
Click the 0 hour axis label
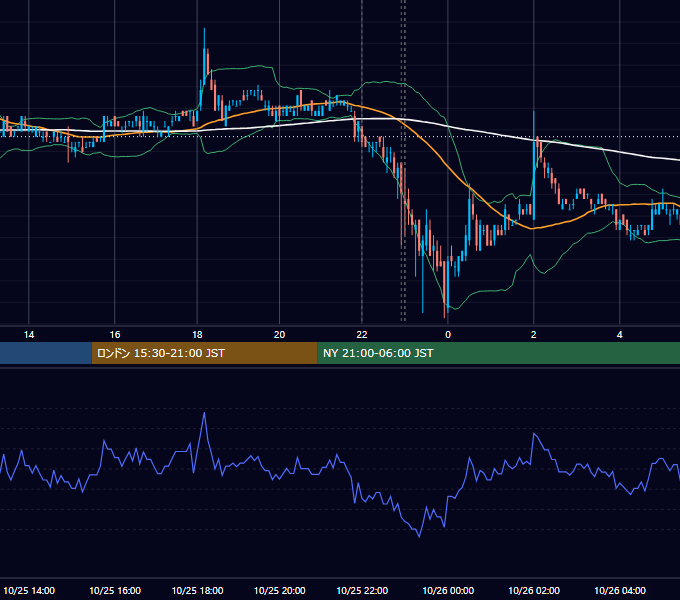pos(448,335)
